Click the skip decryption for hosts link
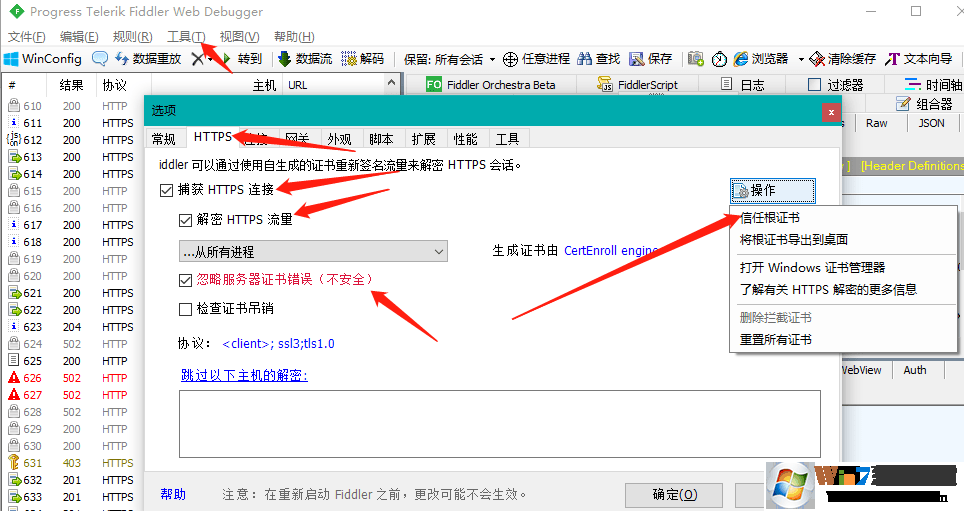Viewport: 964px width, 511px height. click(x=244, y=375)
